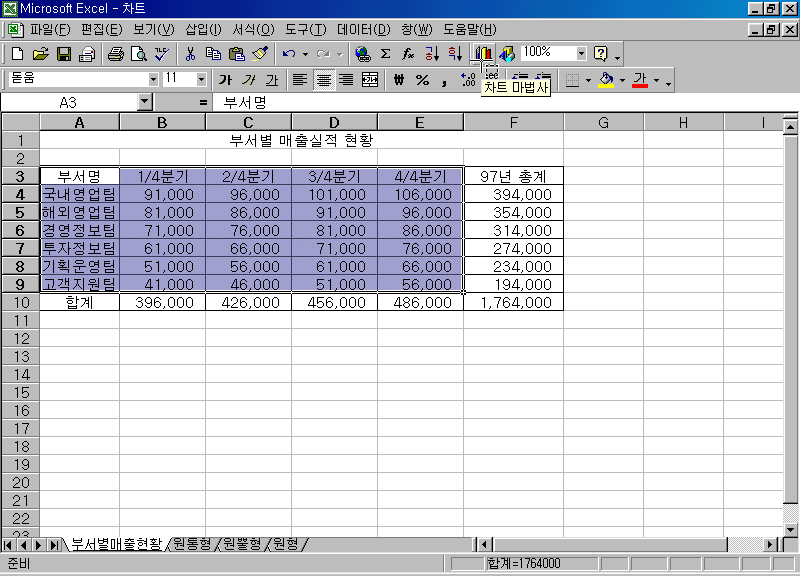Screen dimensions: 800x576
Task: Open the 서식(O) menu
Action: tap(254, 30)
